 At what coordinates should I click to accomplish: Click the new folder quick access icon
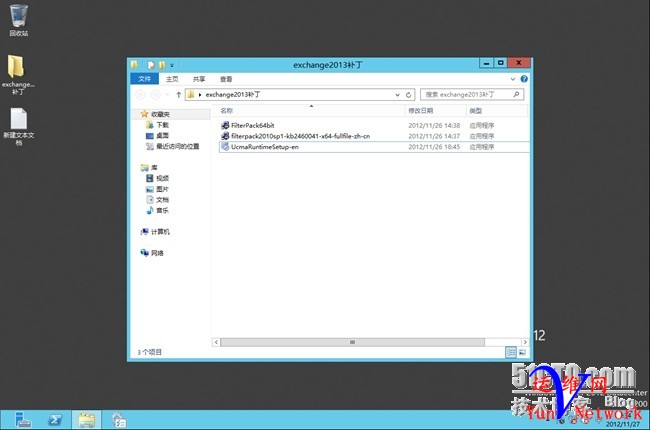[162, 65]
